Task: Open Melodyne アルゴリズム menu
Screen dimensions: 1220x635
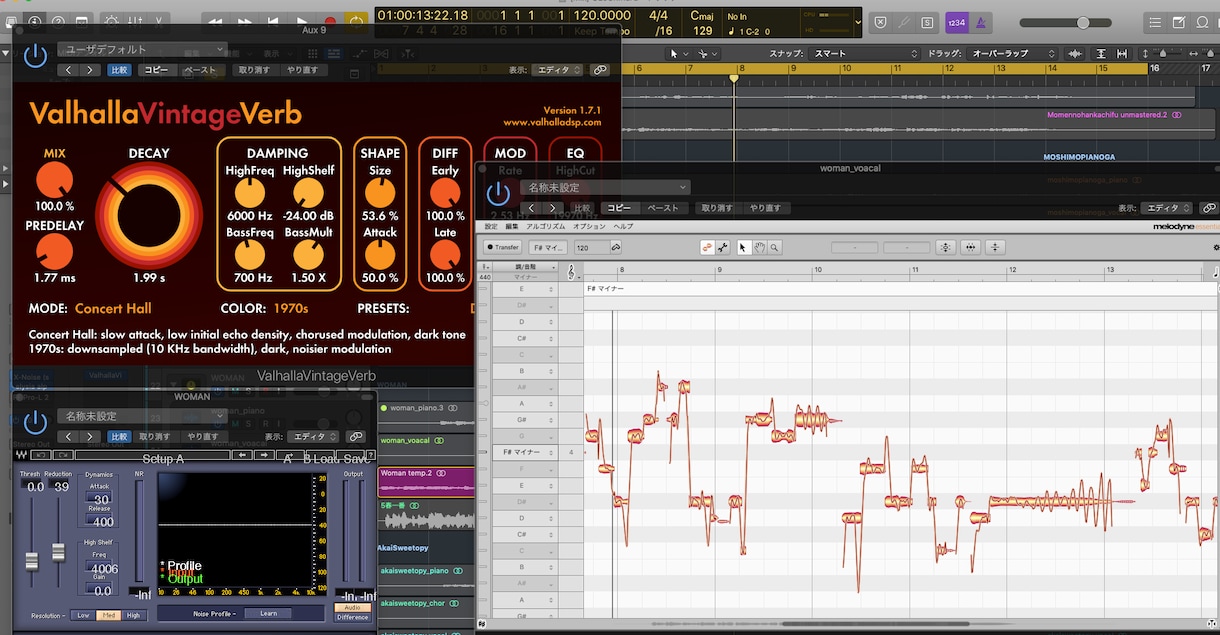Action: pyautogui.click(x=546, y=227)
